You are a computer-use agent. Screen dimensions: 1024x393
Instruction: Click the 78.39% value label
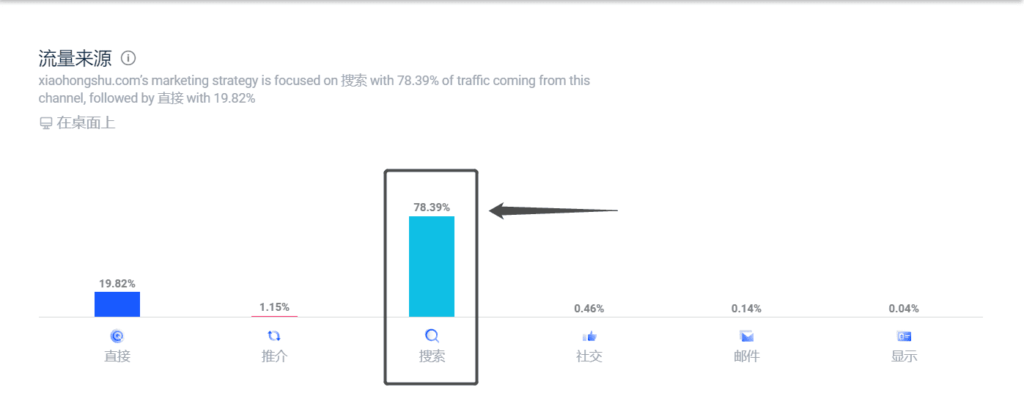[x=432, y=207]
